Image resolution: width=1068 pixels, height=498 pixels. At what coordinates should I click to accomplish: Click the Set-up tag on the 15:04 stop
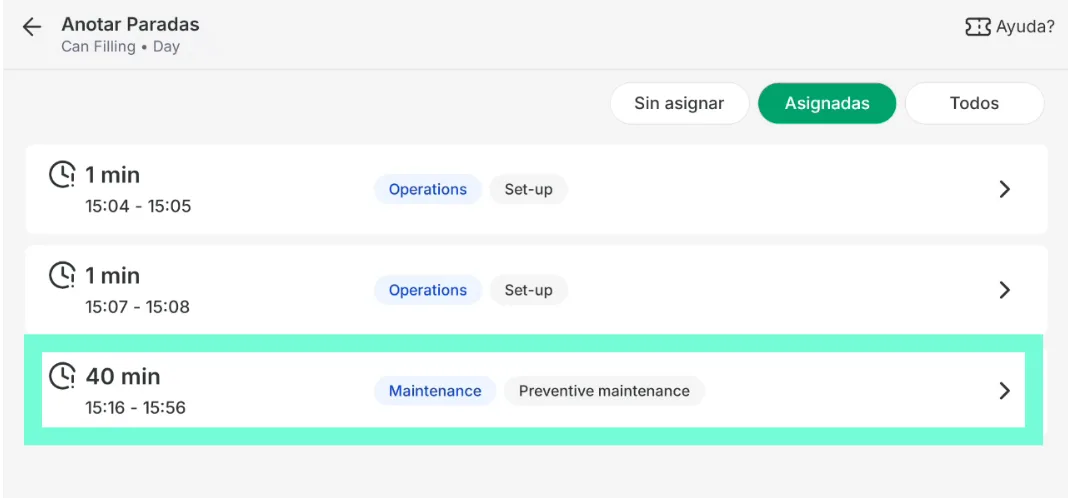(x=529, y=189)
